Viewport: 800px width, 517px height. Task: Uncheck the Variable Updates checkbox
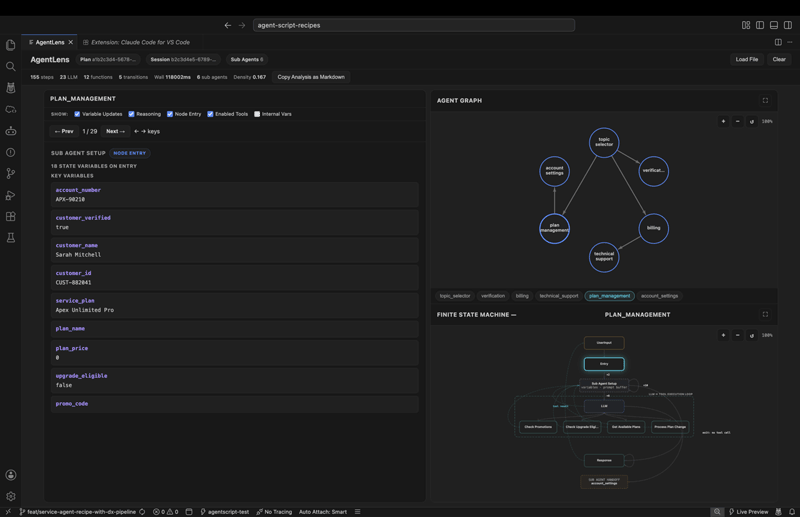click(77, 114)
